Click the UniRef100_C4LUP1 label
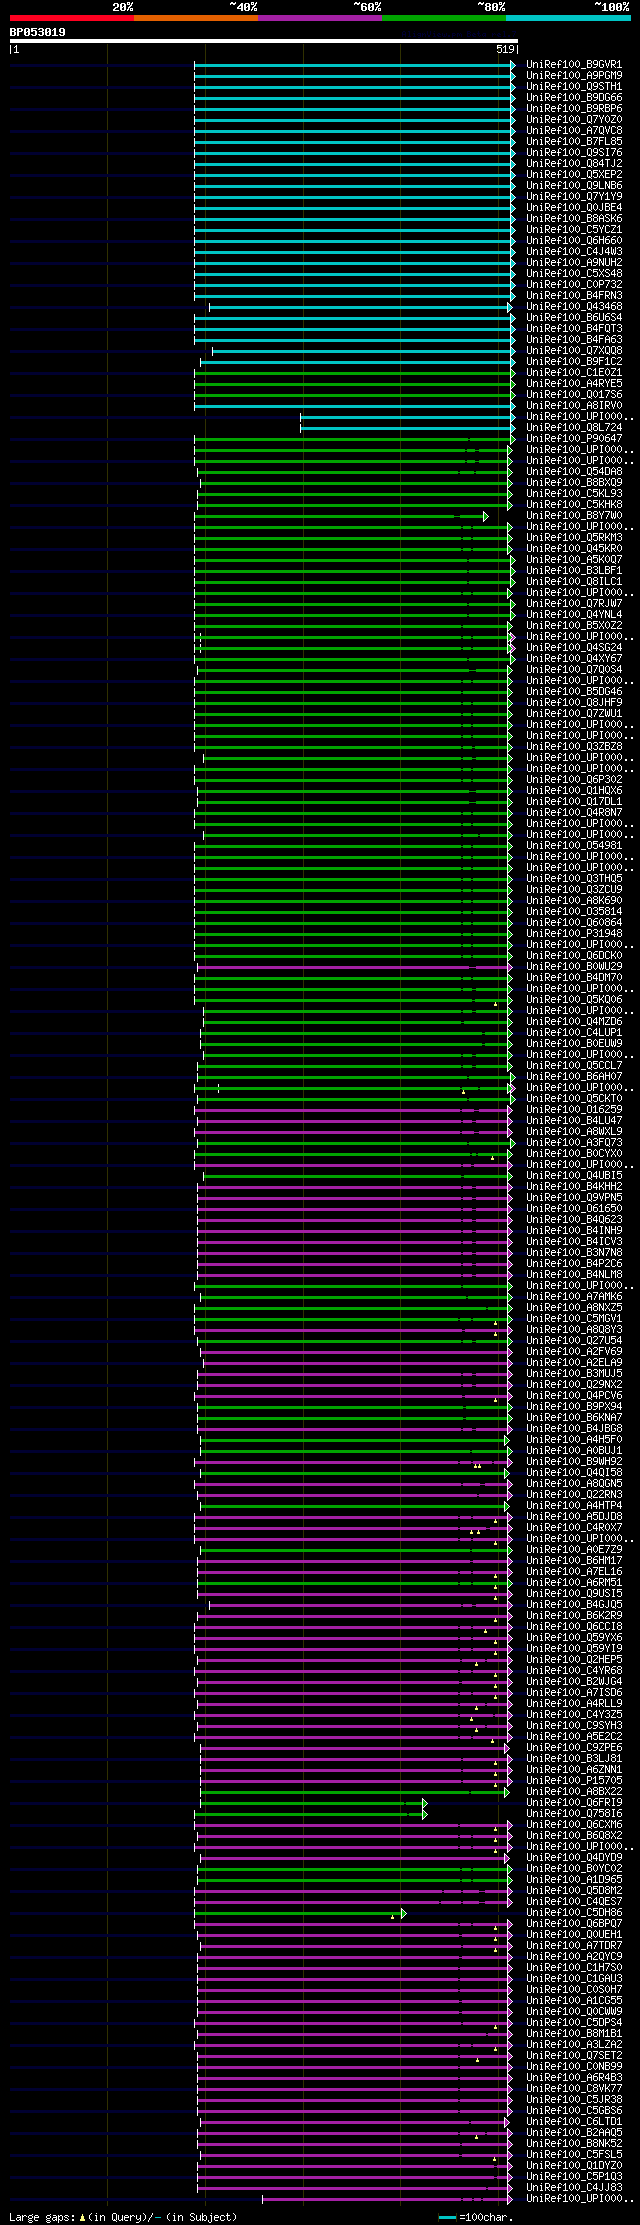 [x=574, y=1033]
